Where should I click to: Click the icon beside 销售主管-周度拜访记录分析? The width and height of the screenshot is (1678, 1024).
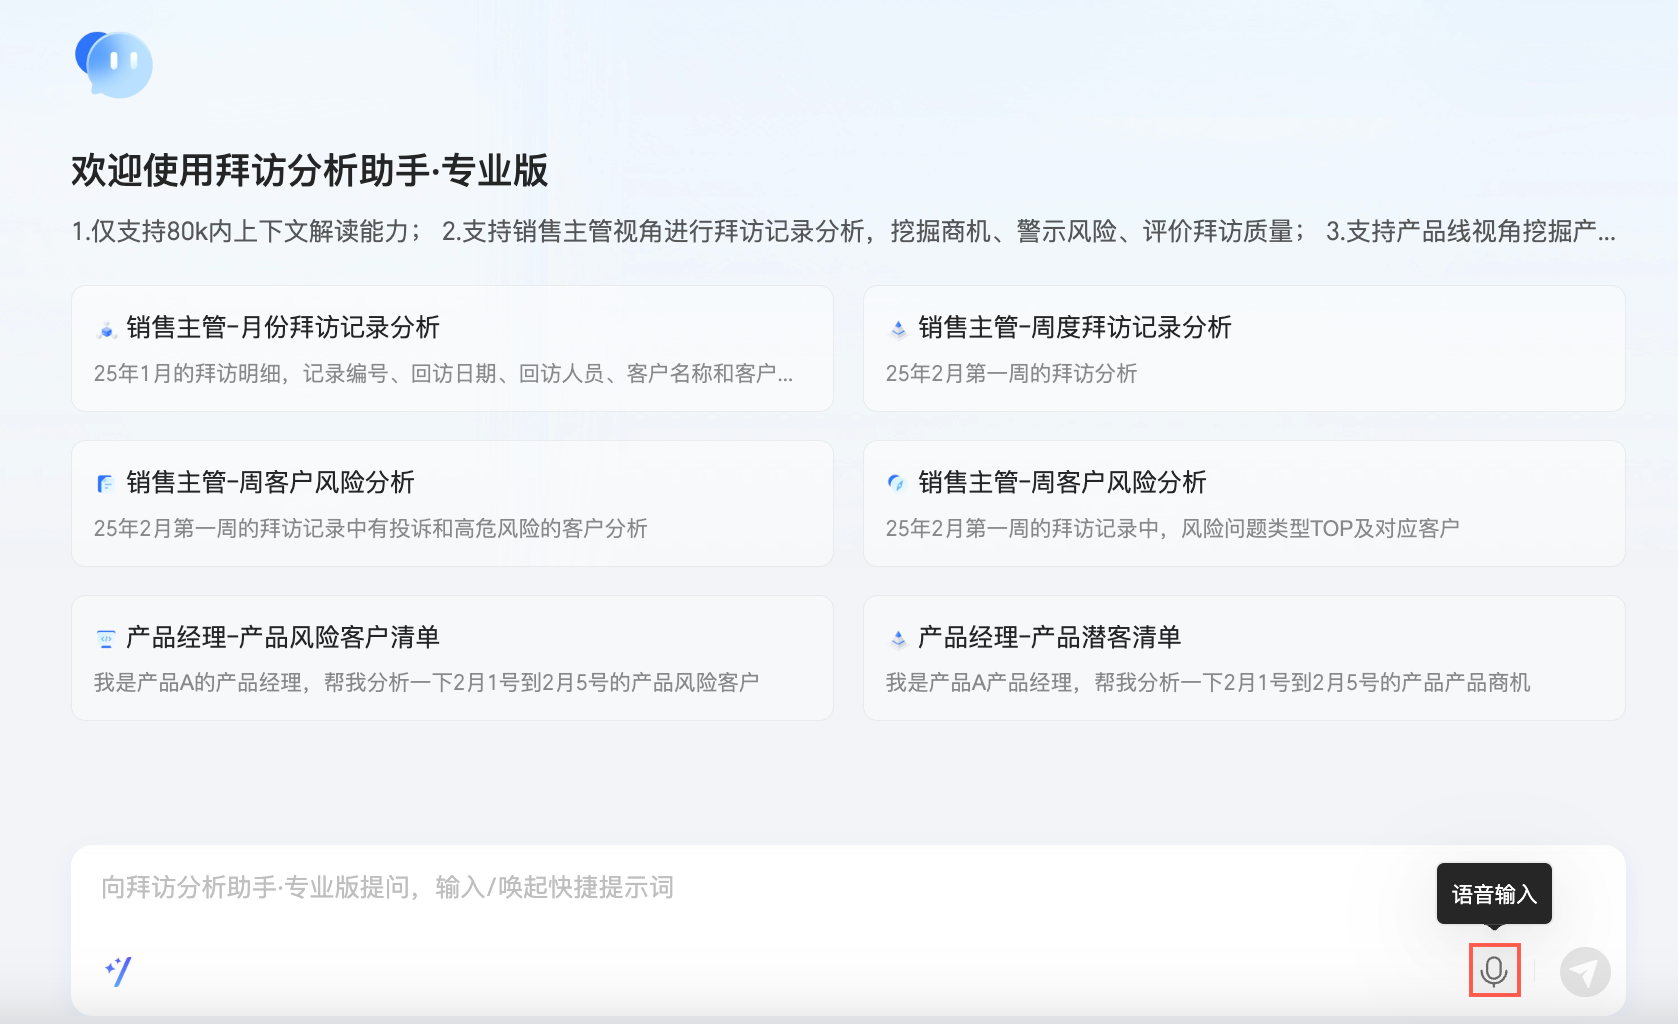[x=898, y=328]
